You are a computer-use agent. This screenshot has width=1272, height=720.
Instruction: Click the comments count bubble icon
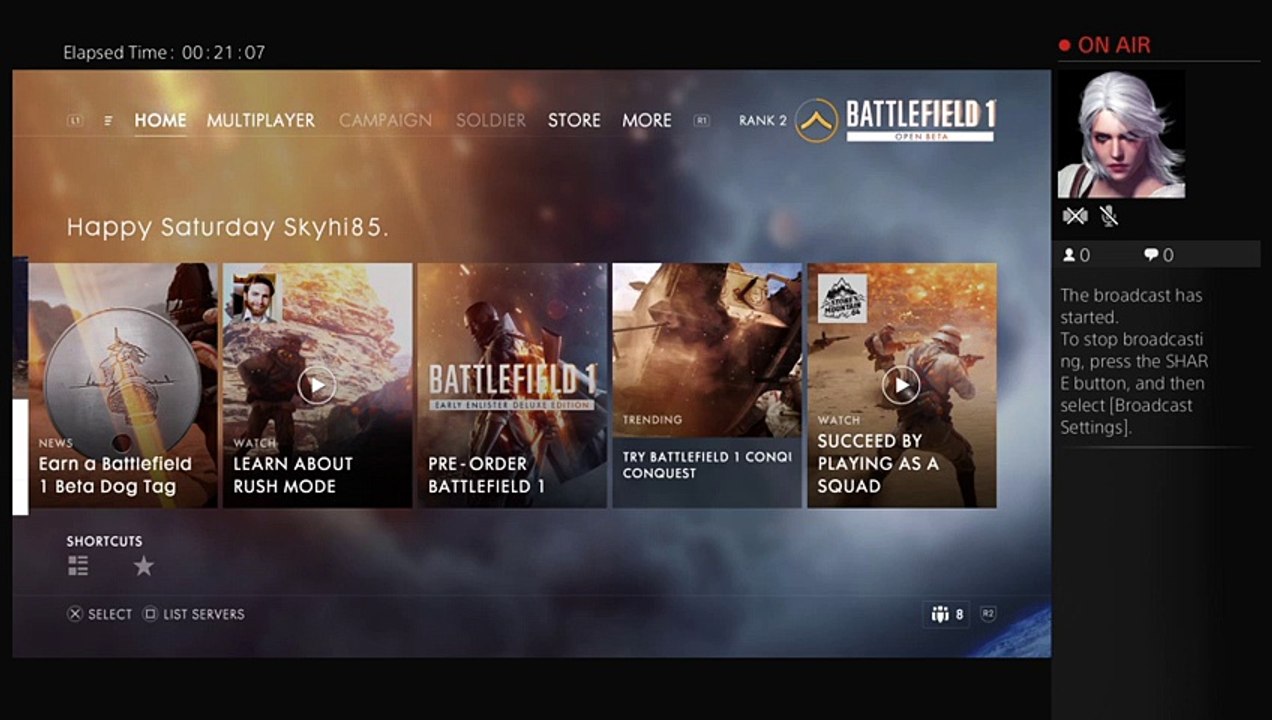pos(1150,255)
